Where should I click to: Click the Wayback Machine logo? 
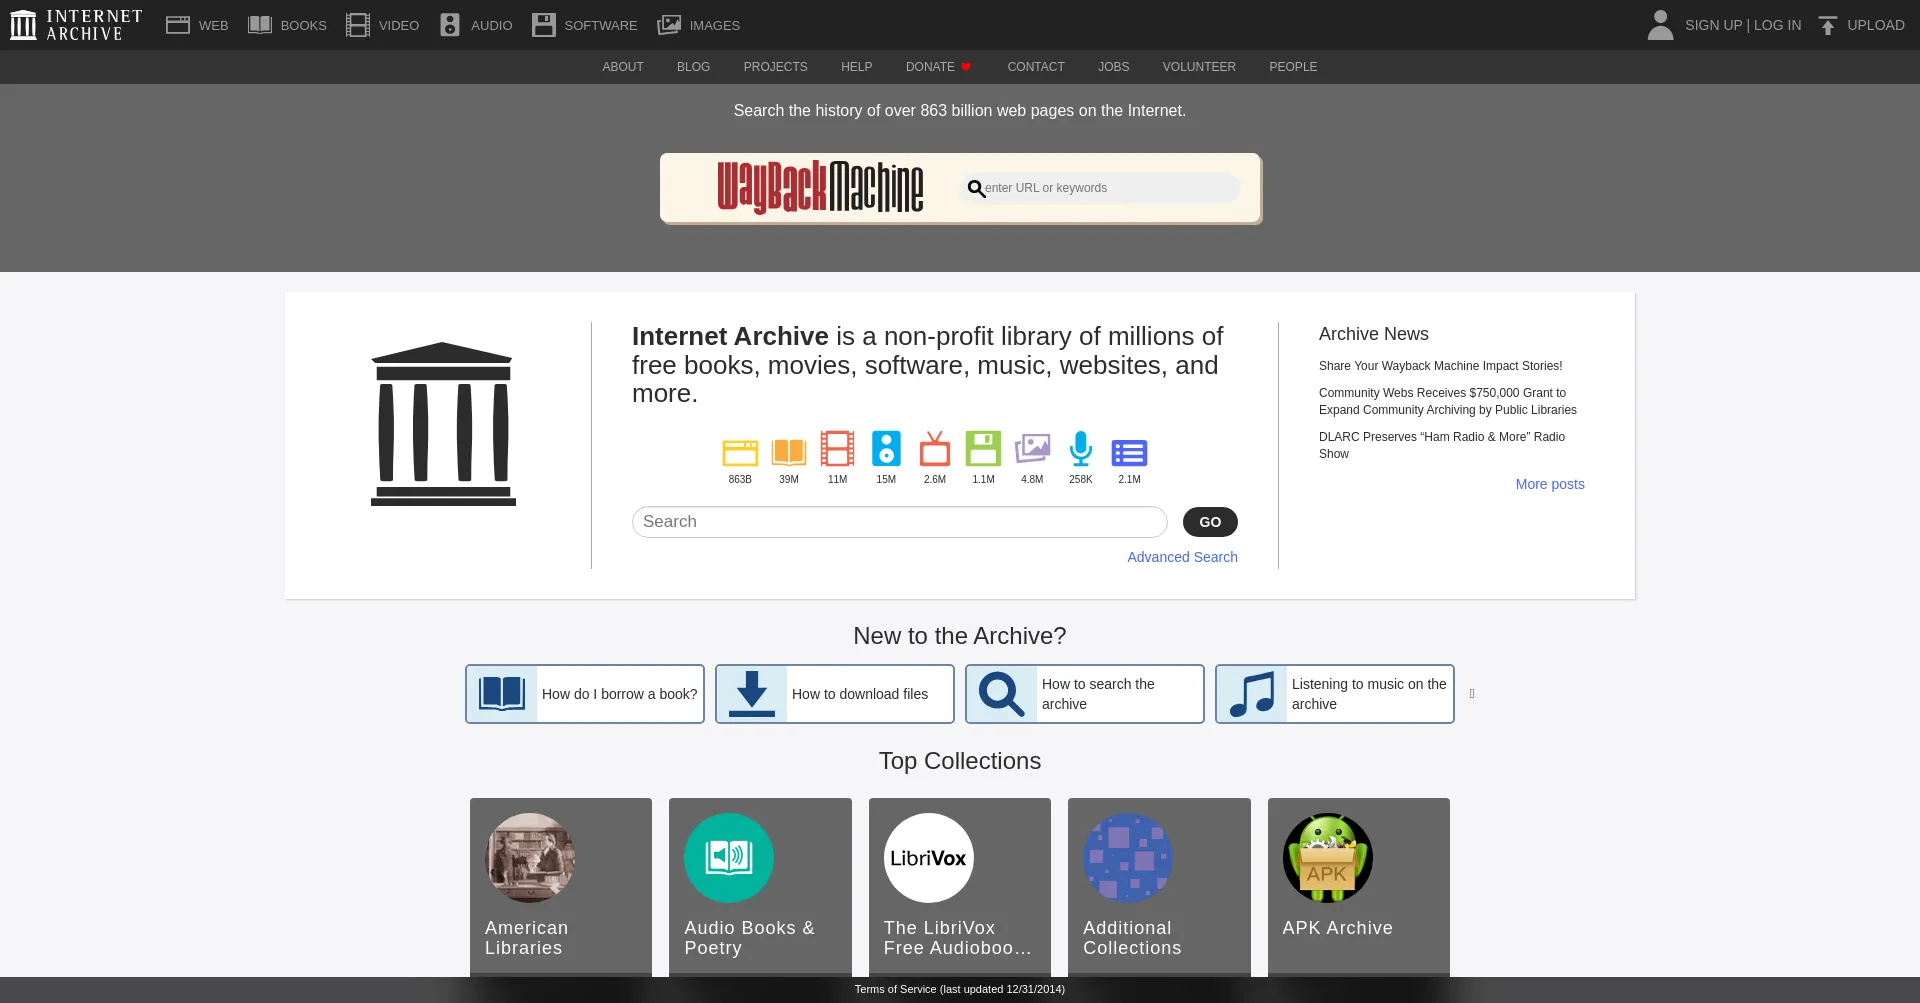(820, 187)
